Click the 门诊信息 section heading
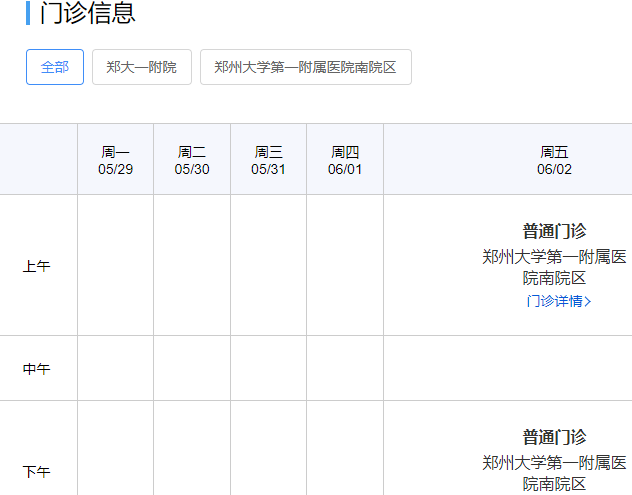Screen dimensions: 632x495 tap(87, 13)
